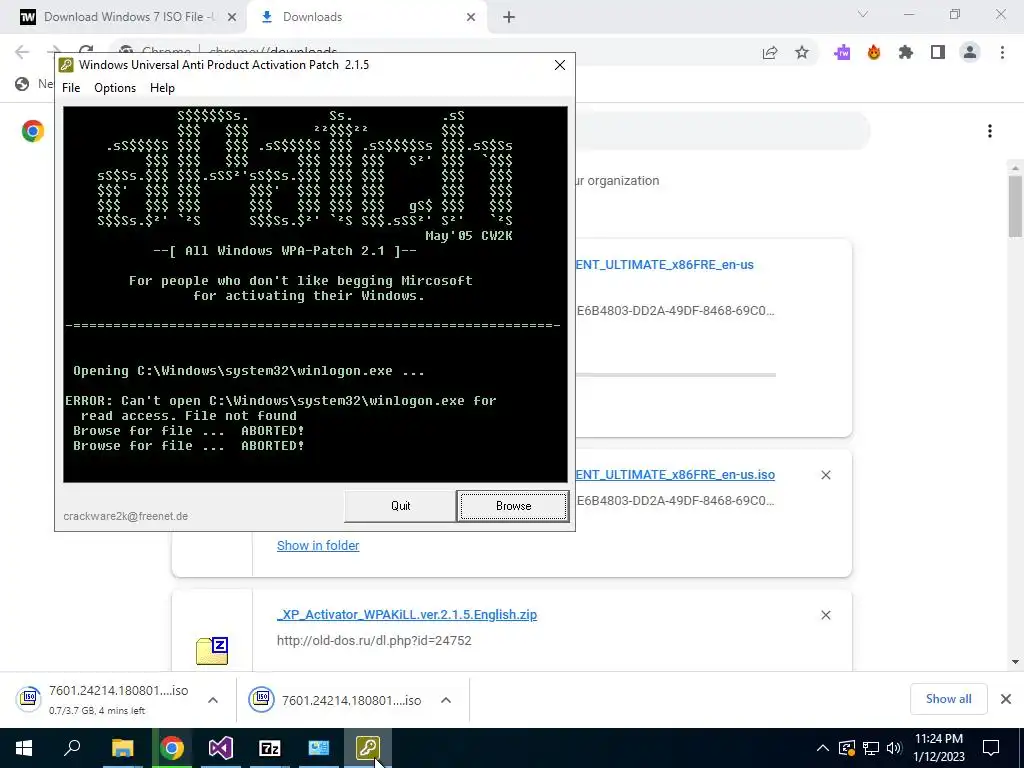The image size is (1024, 768).
Task: Toggle the Chrome side panel icon
Action: click(x=938, y=53)
